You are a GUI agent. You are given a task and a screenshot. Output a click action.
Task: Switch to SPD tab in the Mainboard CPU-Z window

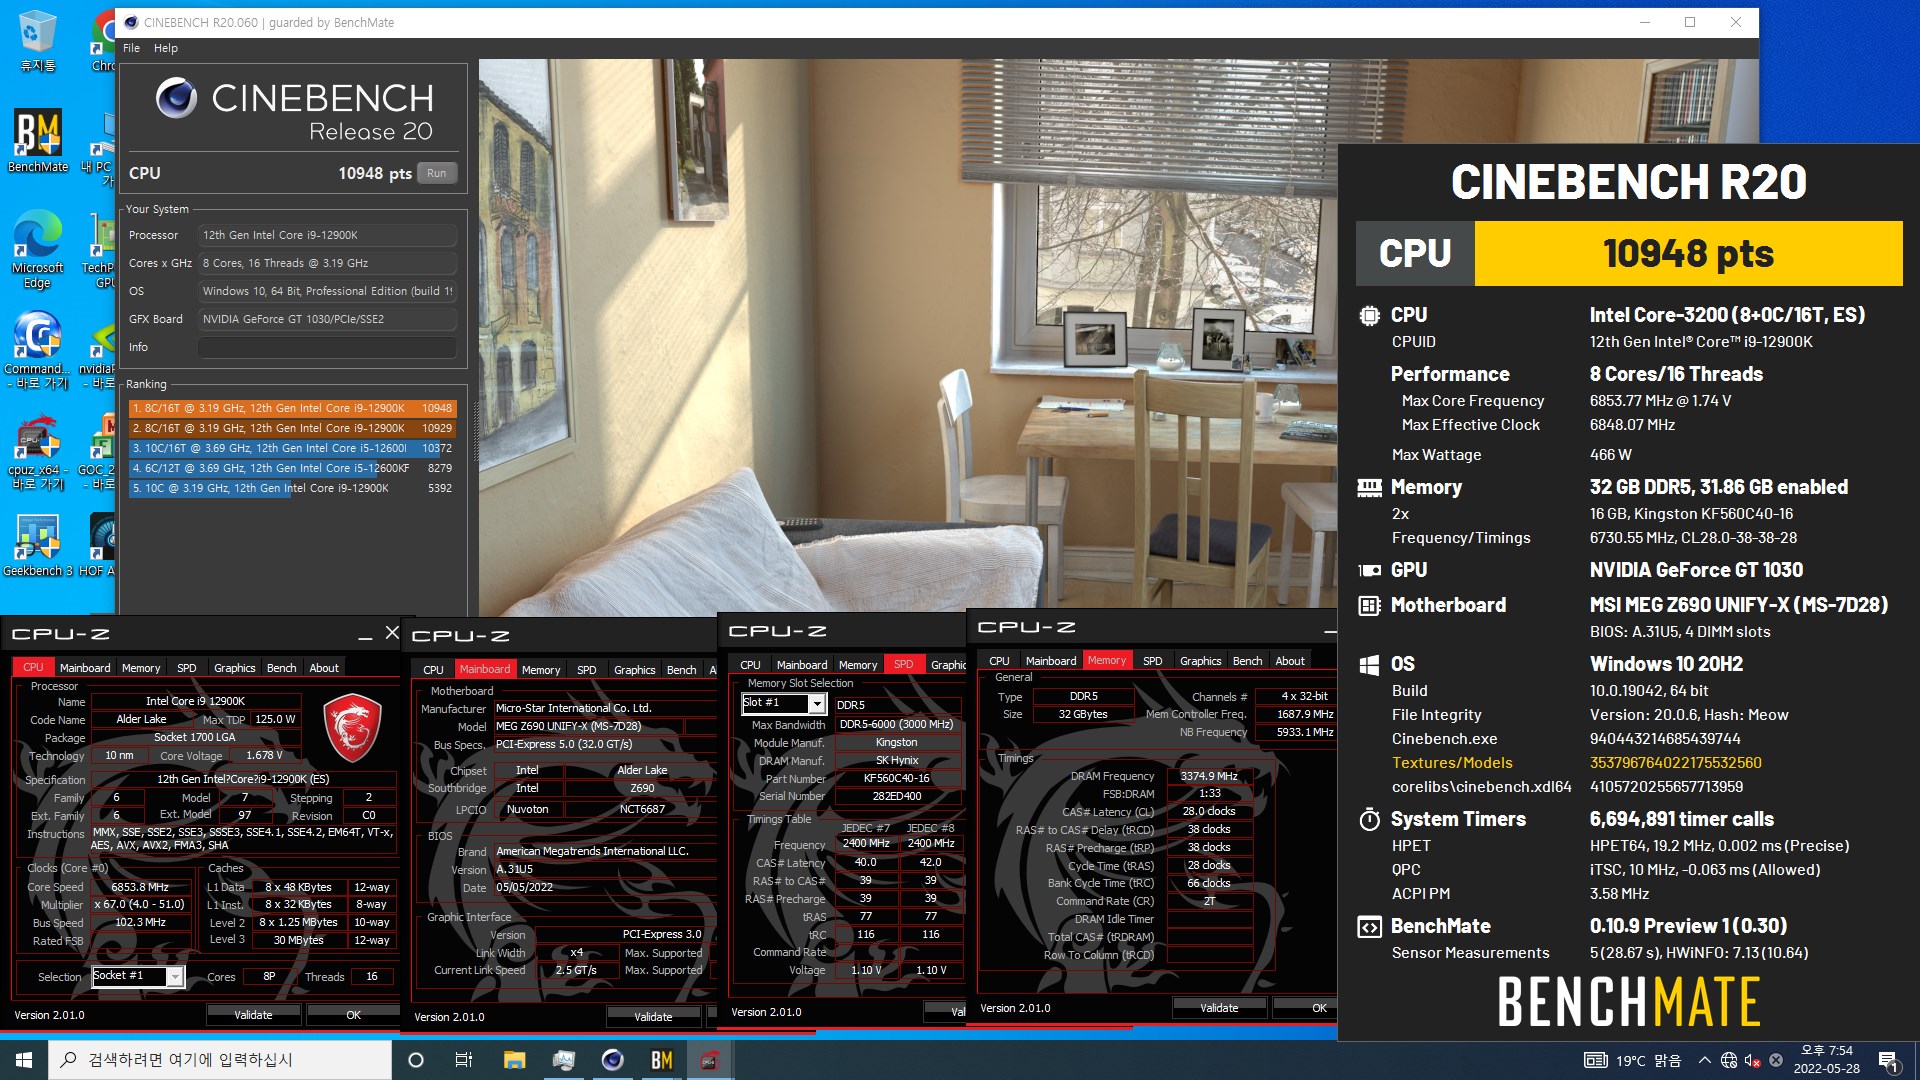(586, 669)
